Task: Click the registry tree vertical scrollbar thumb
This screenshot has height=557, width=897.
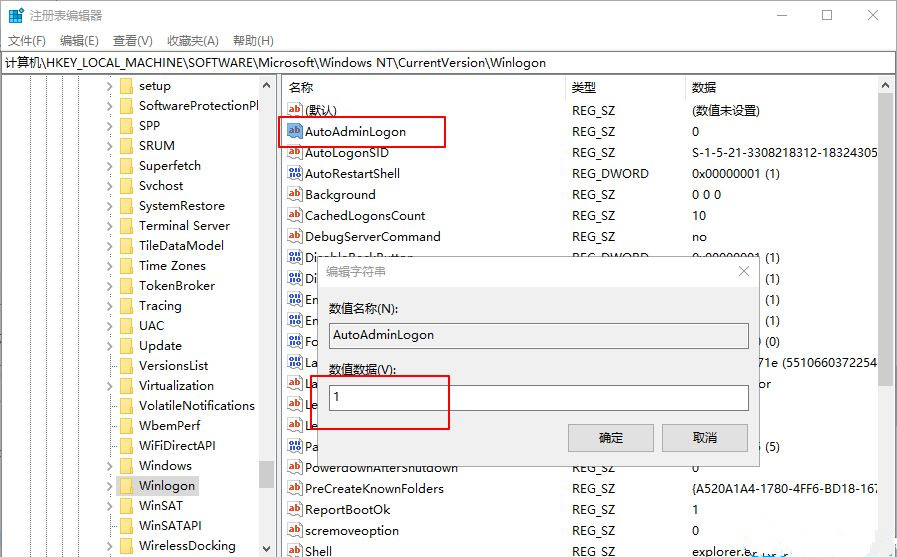Action: pyautogui.click(x=266, y=474)
